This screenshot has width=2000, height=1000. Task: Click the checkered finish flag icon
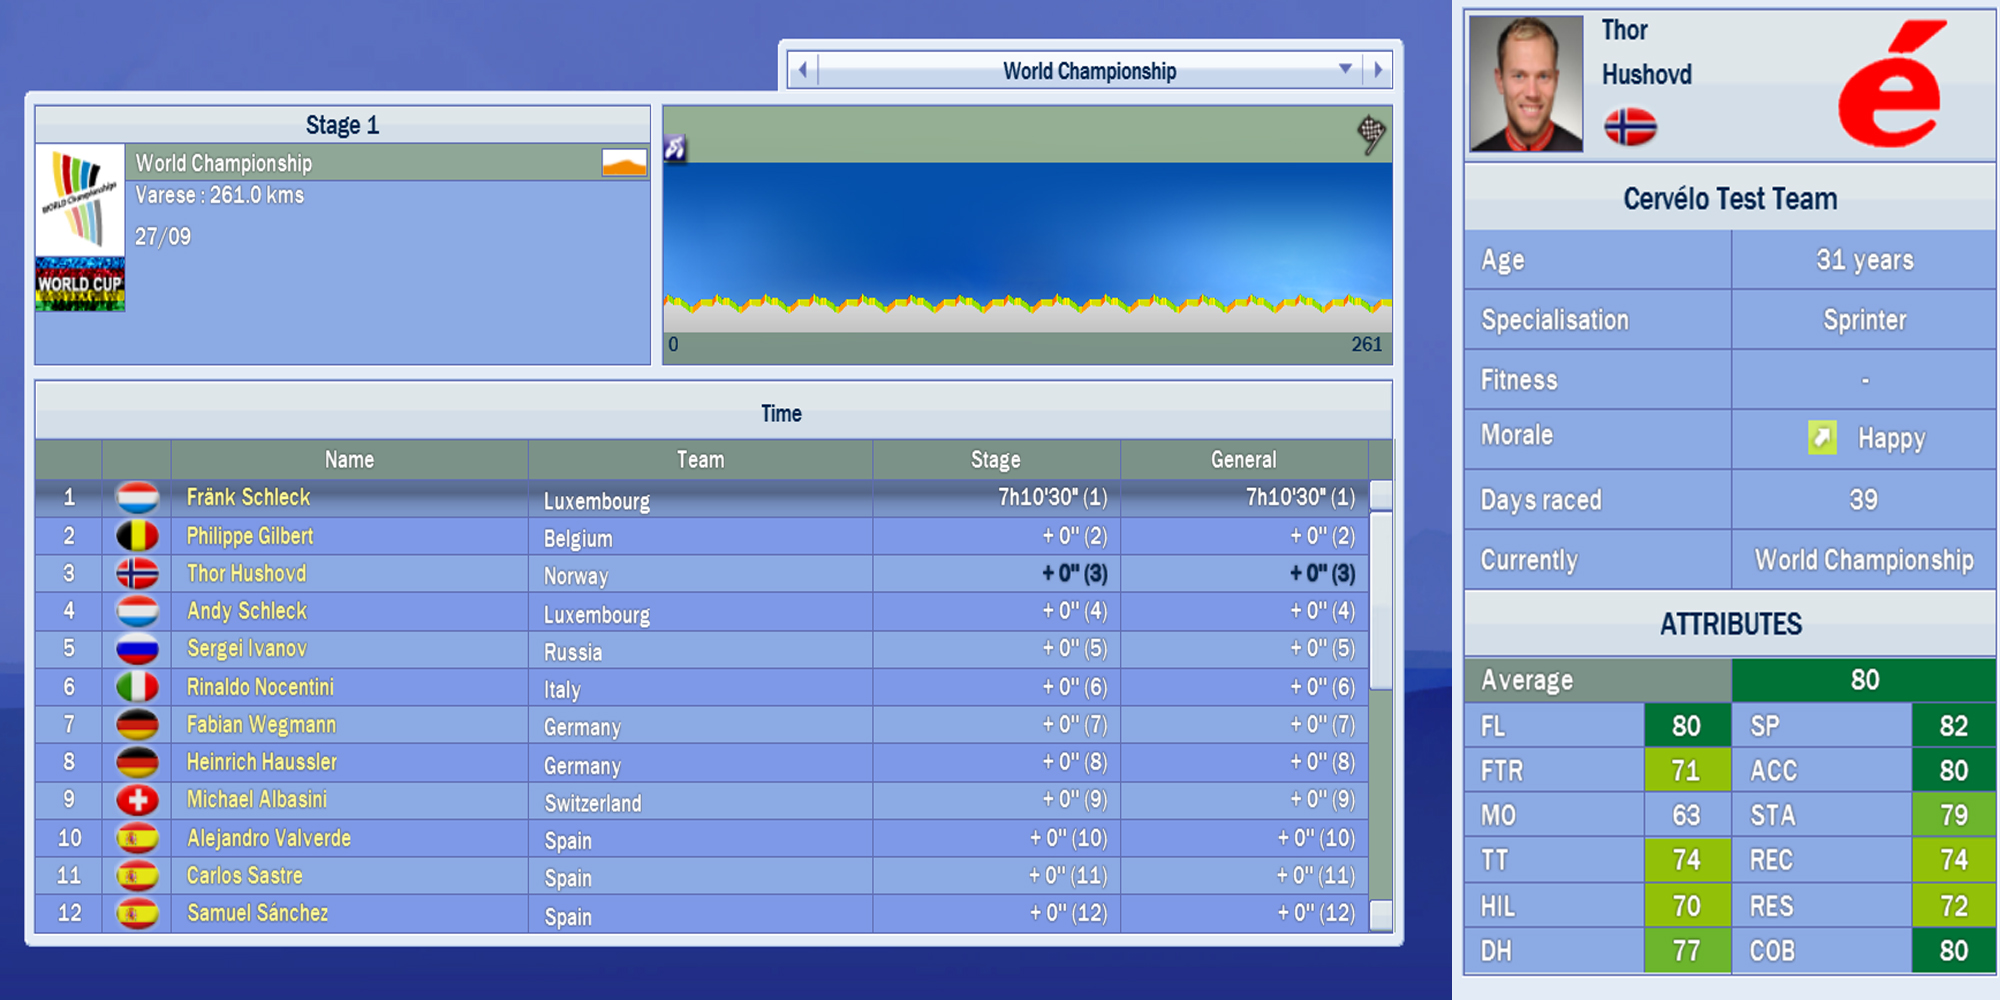pos(1371,133)
